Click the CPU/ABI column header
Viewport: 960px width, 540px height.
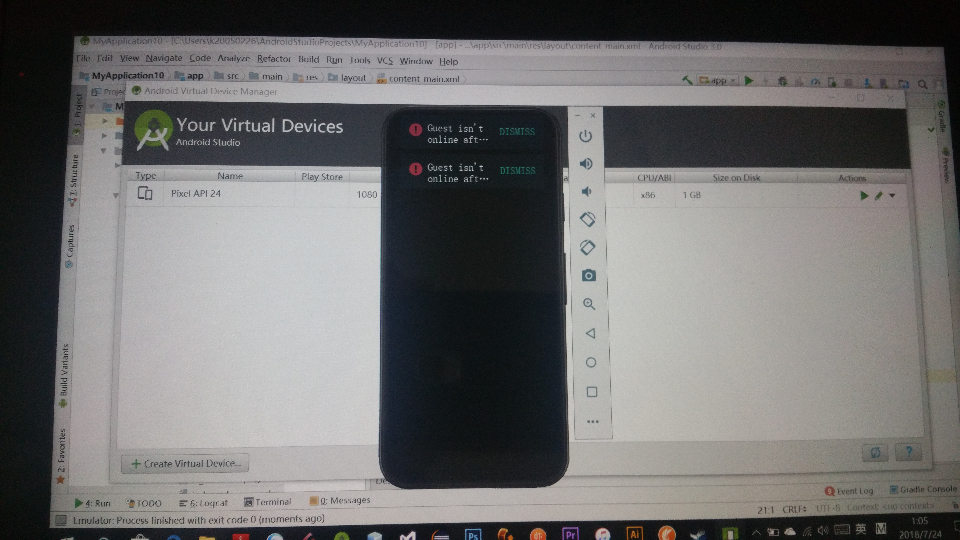click(654, 178)
